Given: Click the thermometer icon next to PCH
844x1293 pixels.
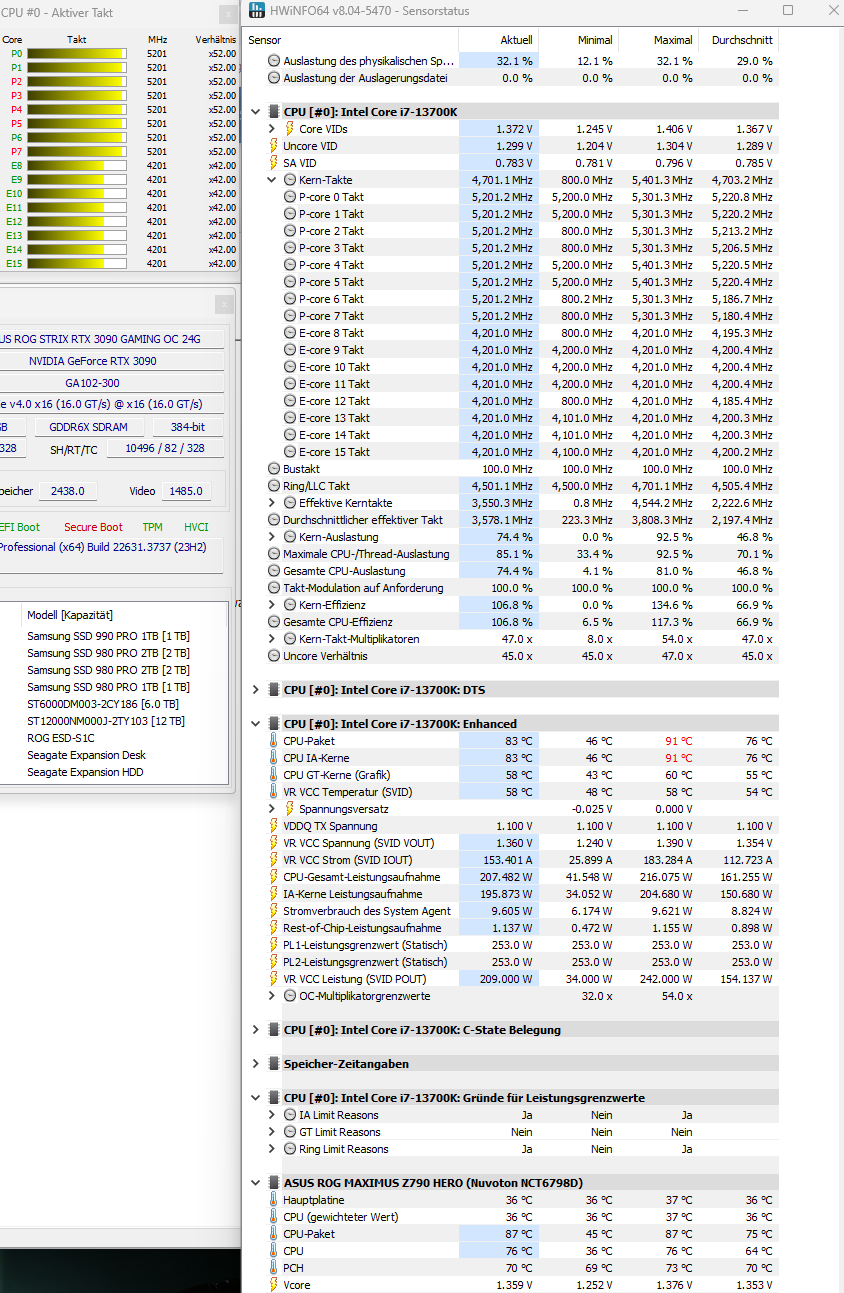Looking at the screenshot, I should (274, 1268).
